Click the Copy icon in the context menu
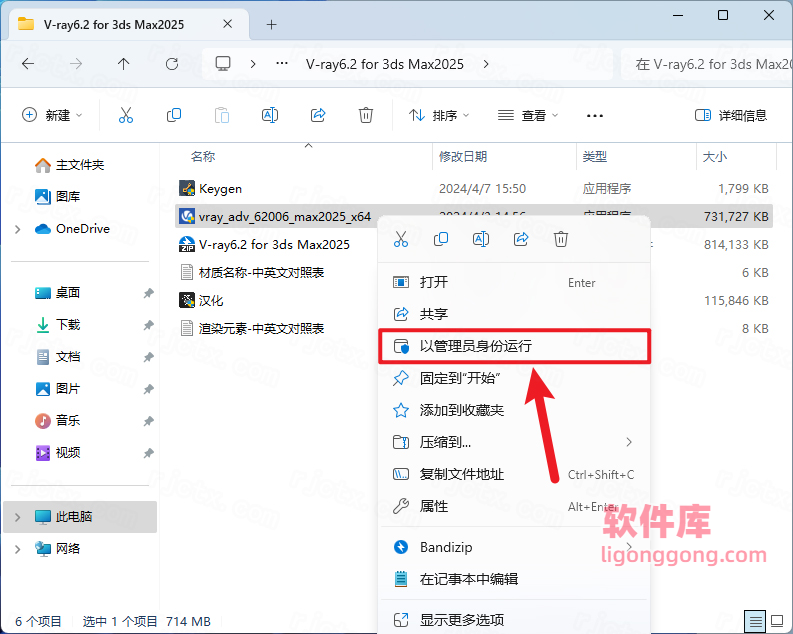The image size is (793, 634). point(440,239)
